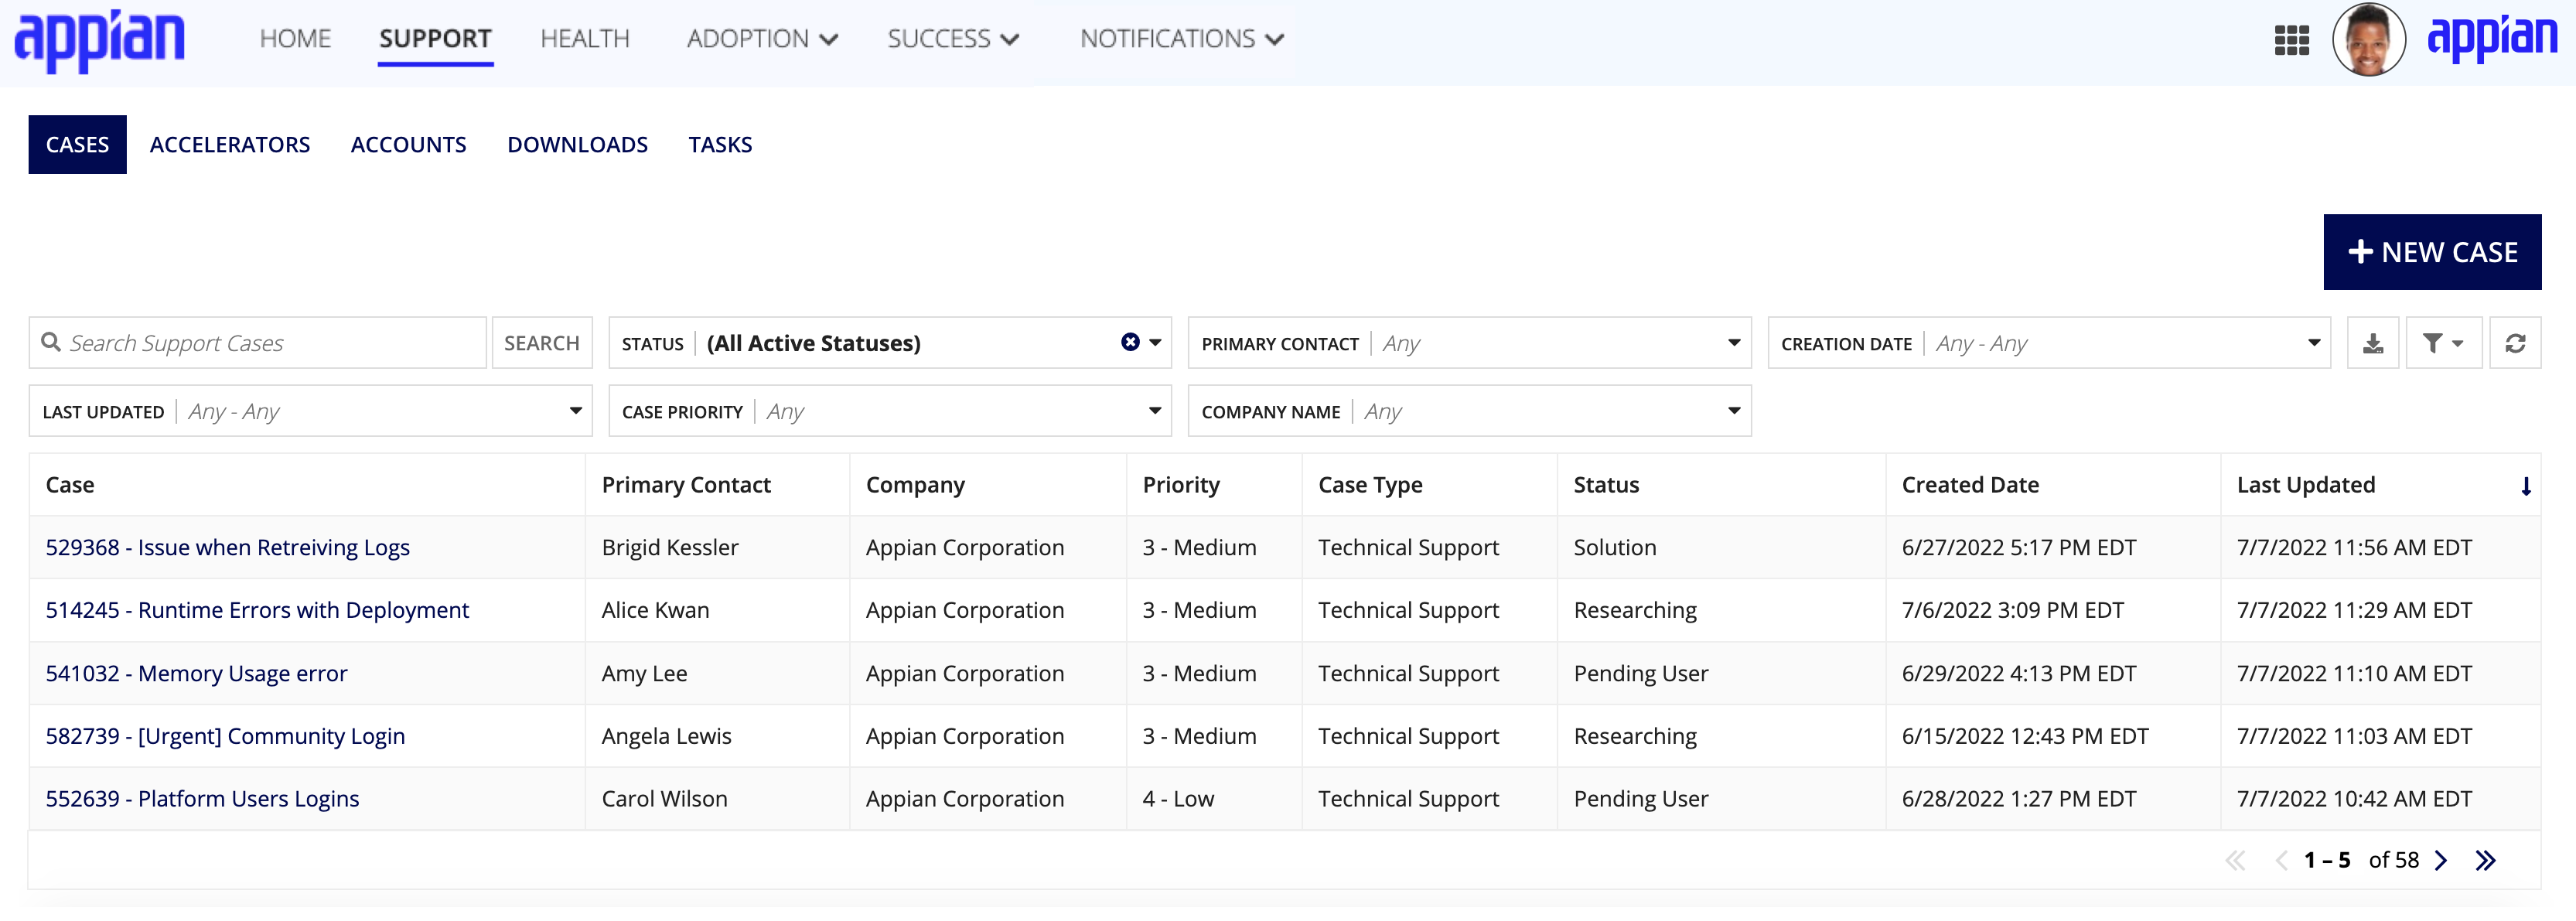Viewport: 2576px width, 921px height.
Task: Click the Last Updated sort arrow
Action: (2525, 486)
